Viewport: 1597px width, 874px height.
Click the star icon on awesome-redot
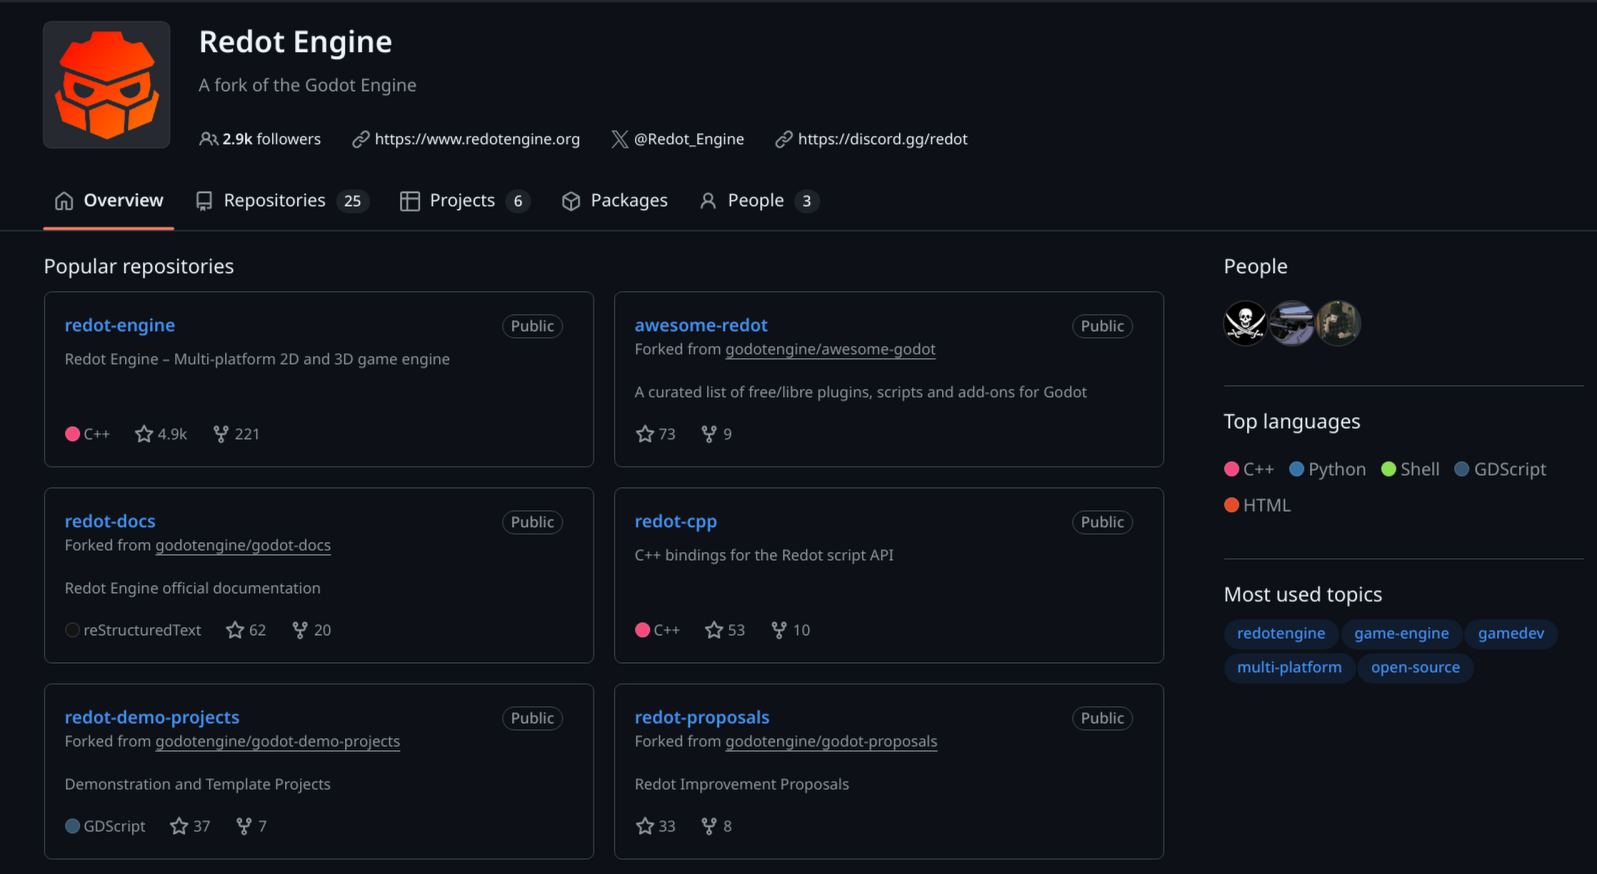tap(645, 434)
